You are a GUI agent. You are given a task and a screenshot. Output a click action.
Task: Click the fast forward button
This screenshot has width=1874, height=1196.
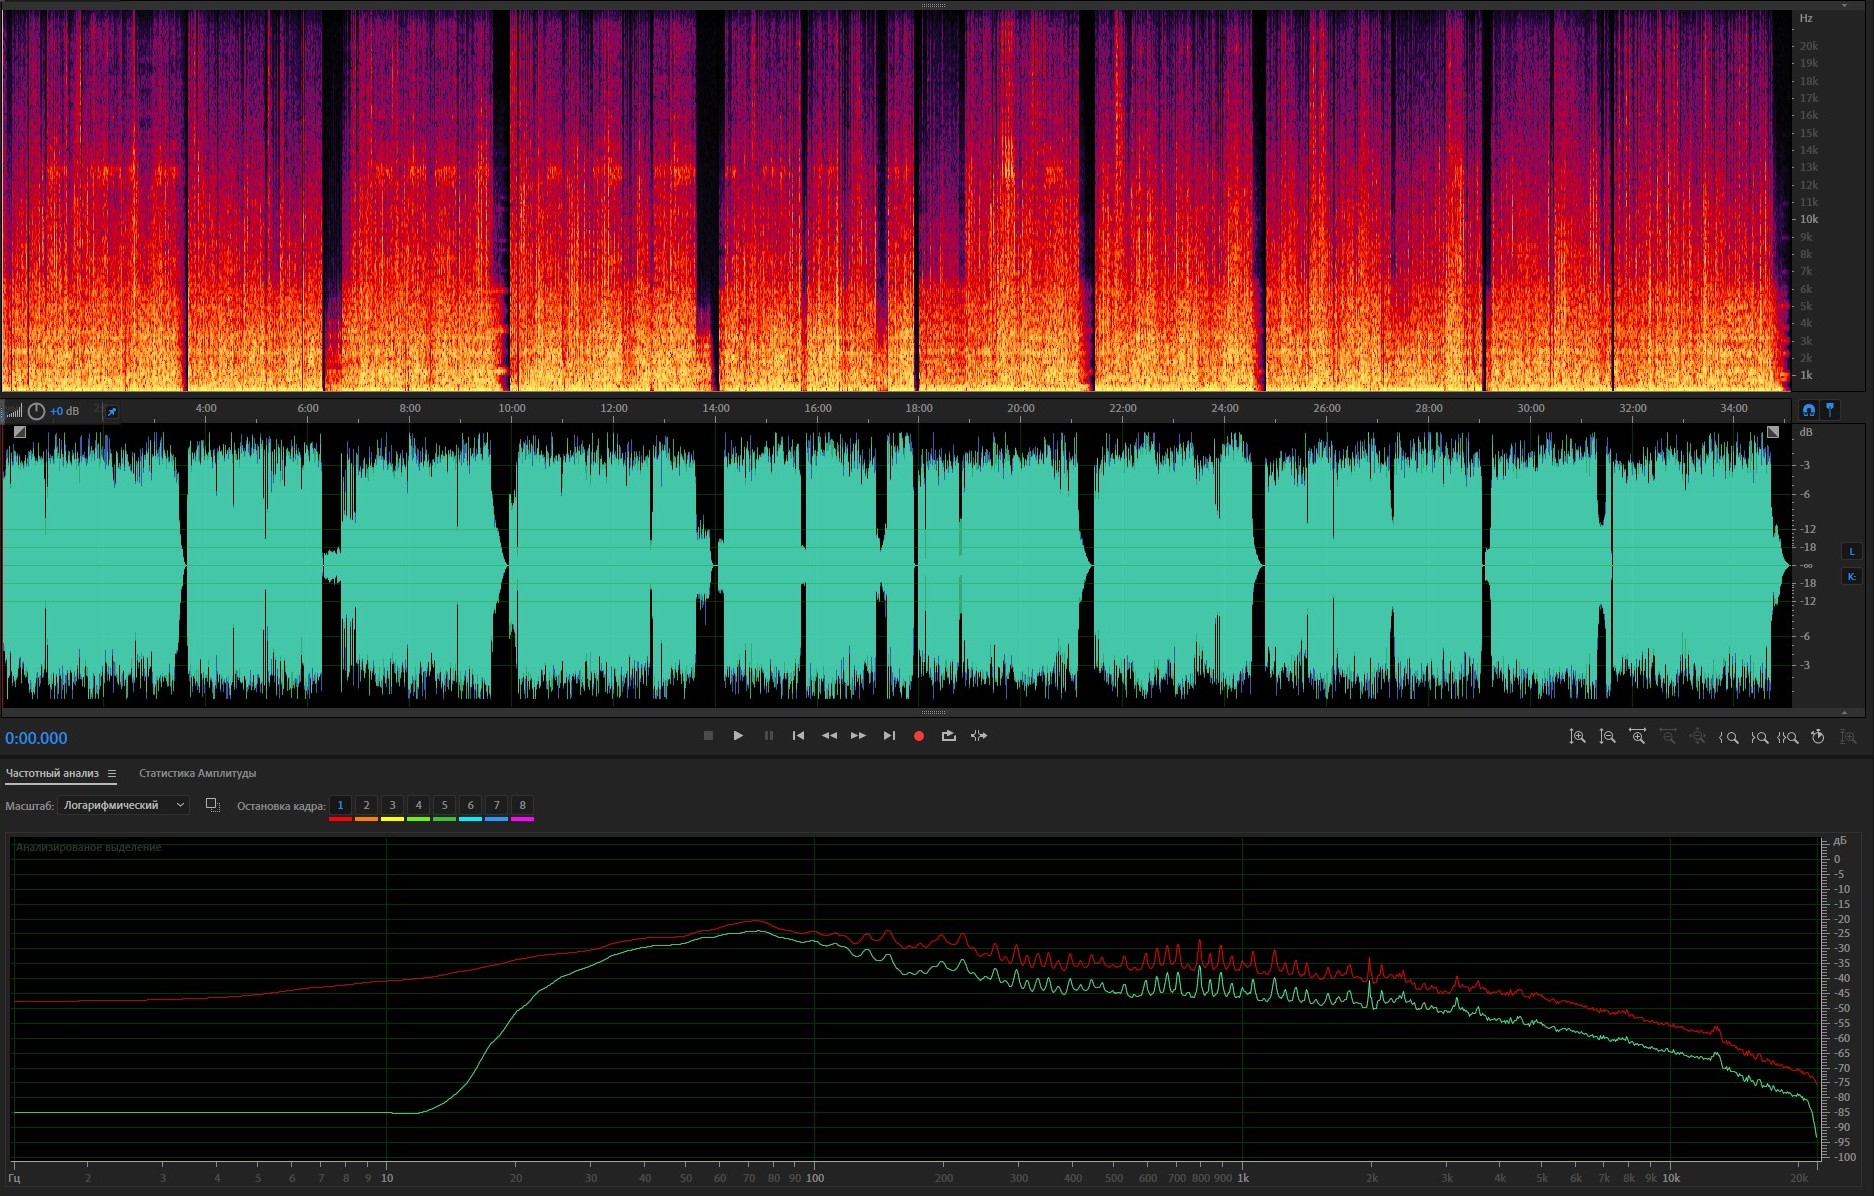tap(858, 736)
